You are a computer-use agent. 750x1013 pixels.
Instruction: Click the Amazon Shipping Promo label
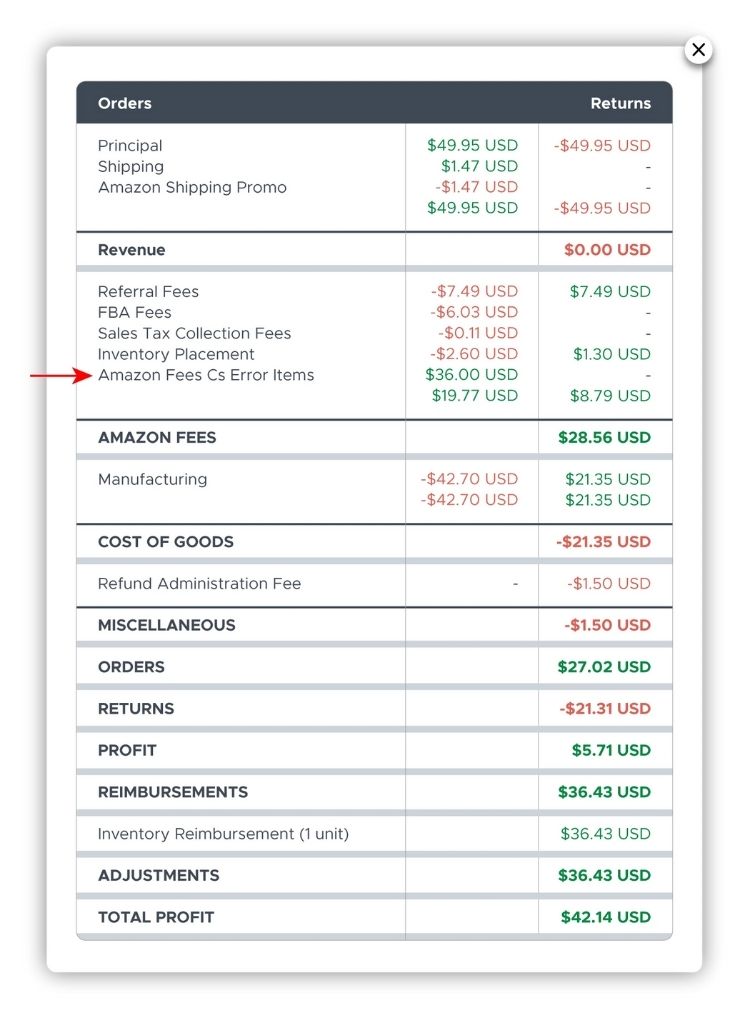192,188
